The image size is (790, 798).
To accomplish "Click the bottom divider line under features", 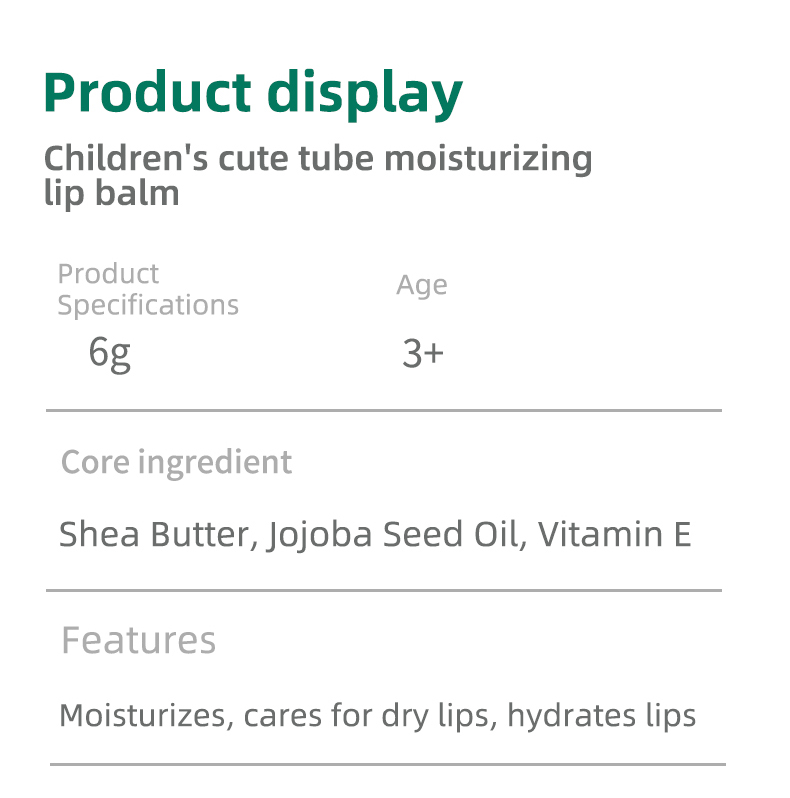I will (387, 765).
